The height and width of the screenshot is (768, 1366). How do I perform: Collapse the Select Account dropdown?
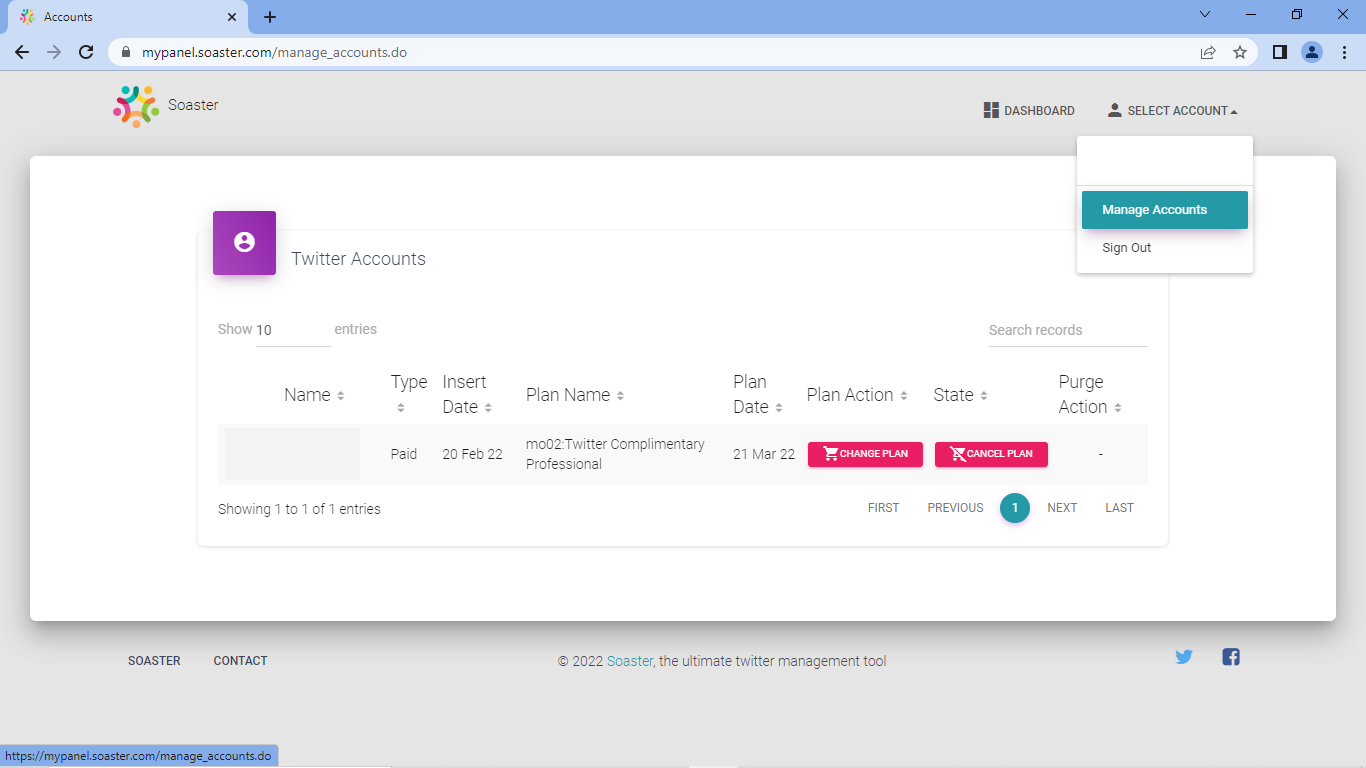1172,111
